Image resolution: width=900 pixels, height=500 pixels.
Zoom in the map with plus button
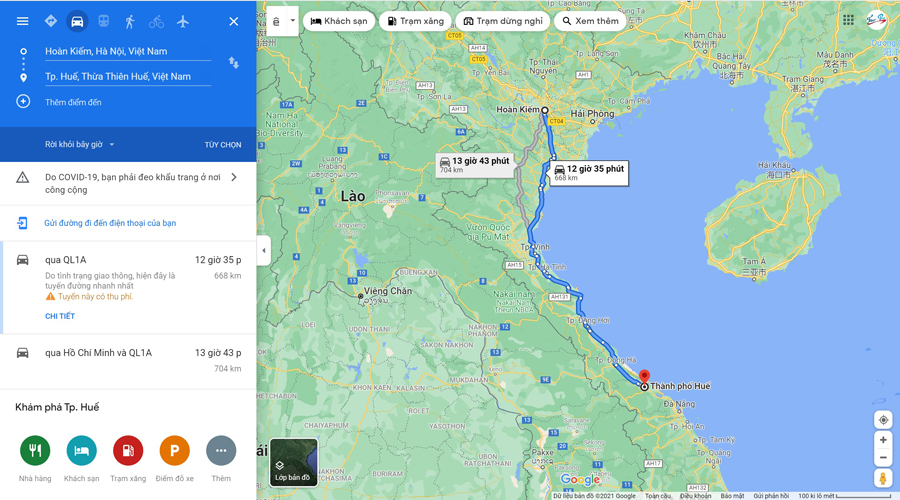[883, 440]
